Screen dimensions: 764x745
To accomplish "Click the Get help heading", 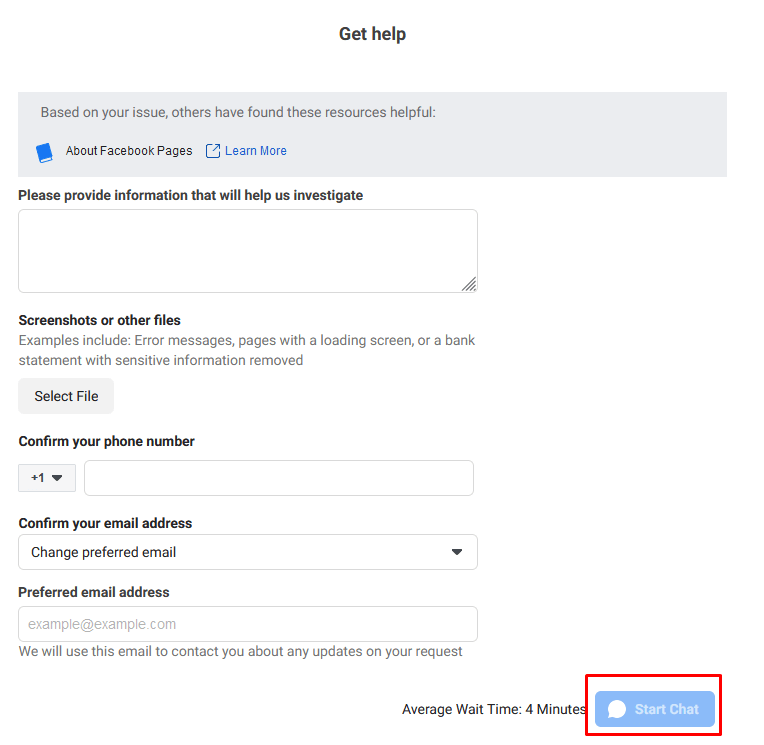I will tap(372, 34).
